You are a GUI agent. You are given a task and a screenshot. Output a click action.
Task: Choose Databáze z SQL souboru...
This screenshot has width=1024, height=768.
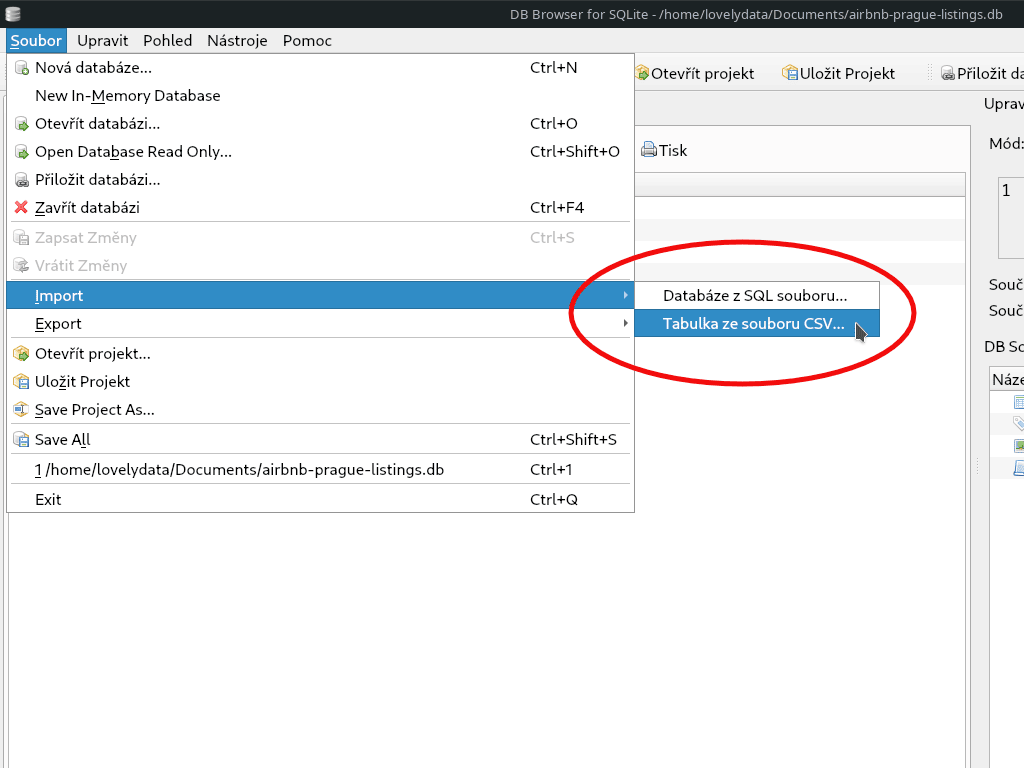pyautogui.click(x=757, y=296)
